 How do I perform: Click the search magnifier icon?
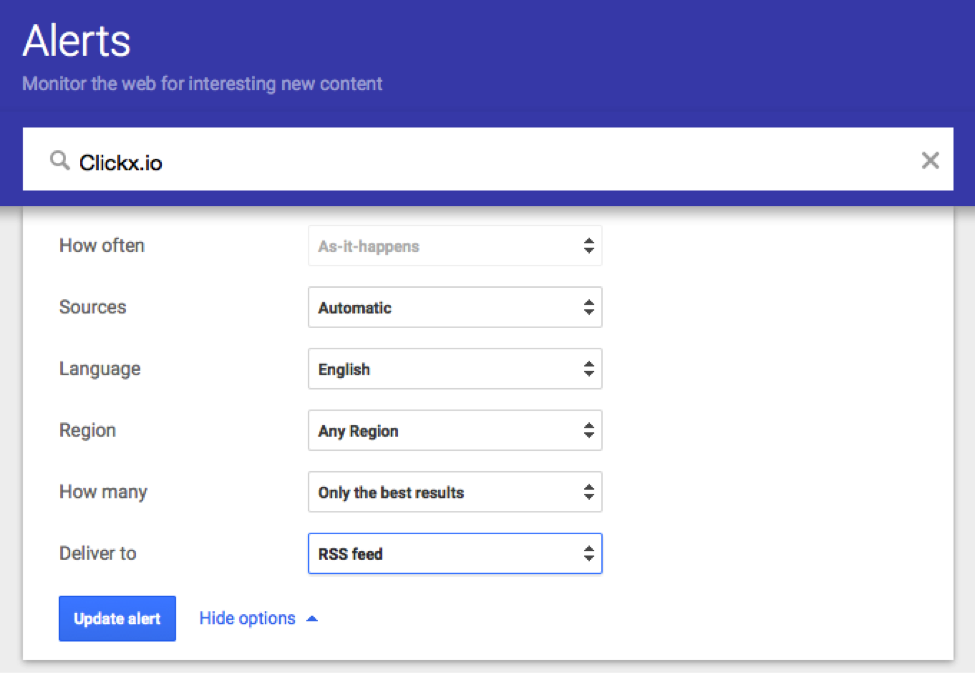60,160
